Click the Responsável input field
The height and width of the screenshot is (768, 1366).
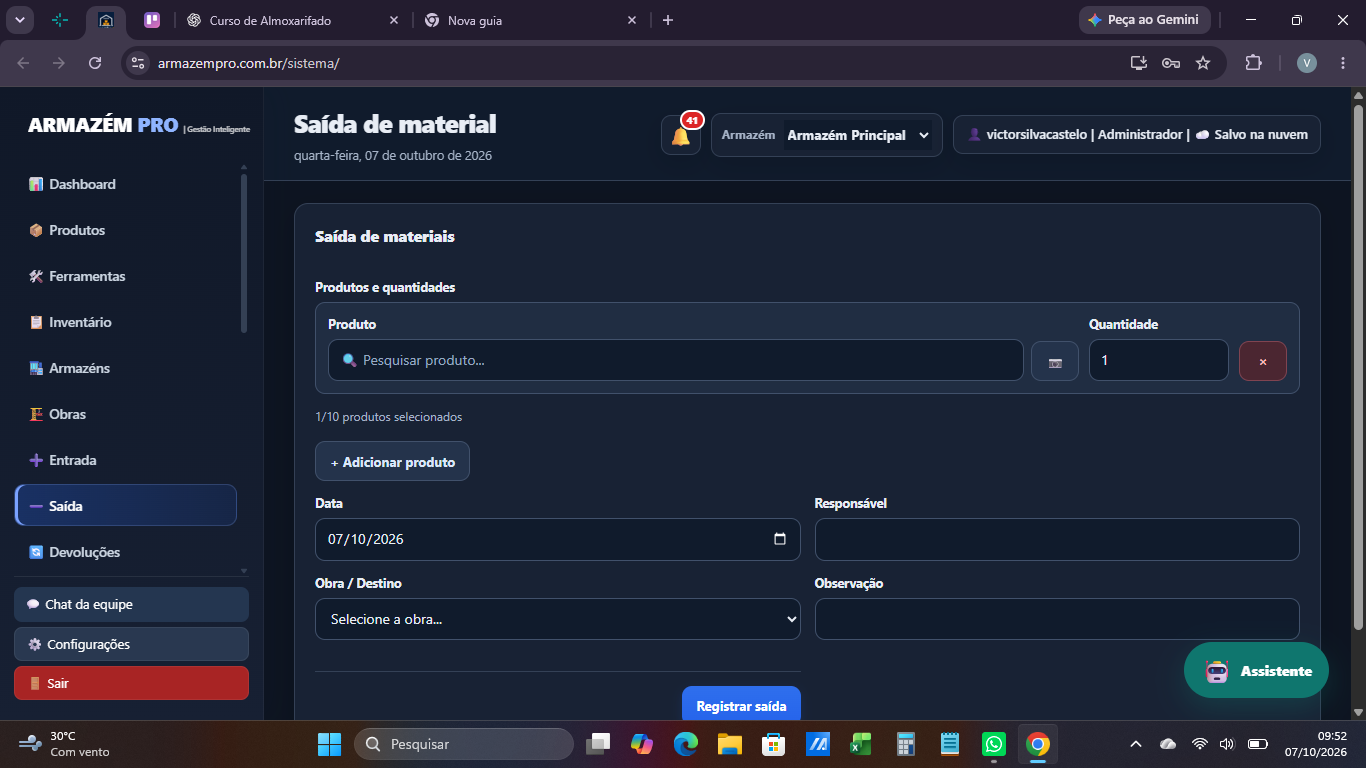pos(1057,539)
